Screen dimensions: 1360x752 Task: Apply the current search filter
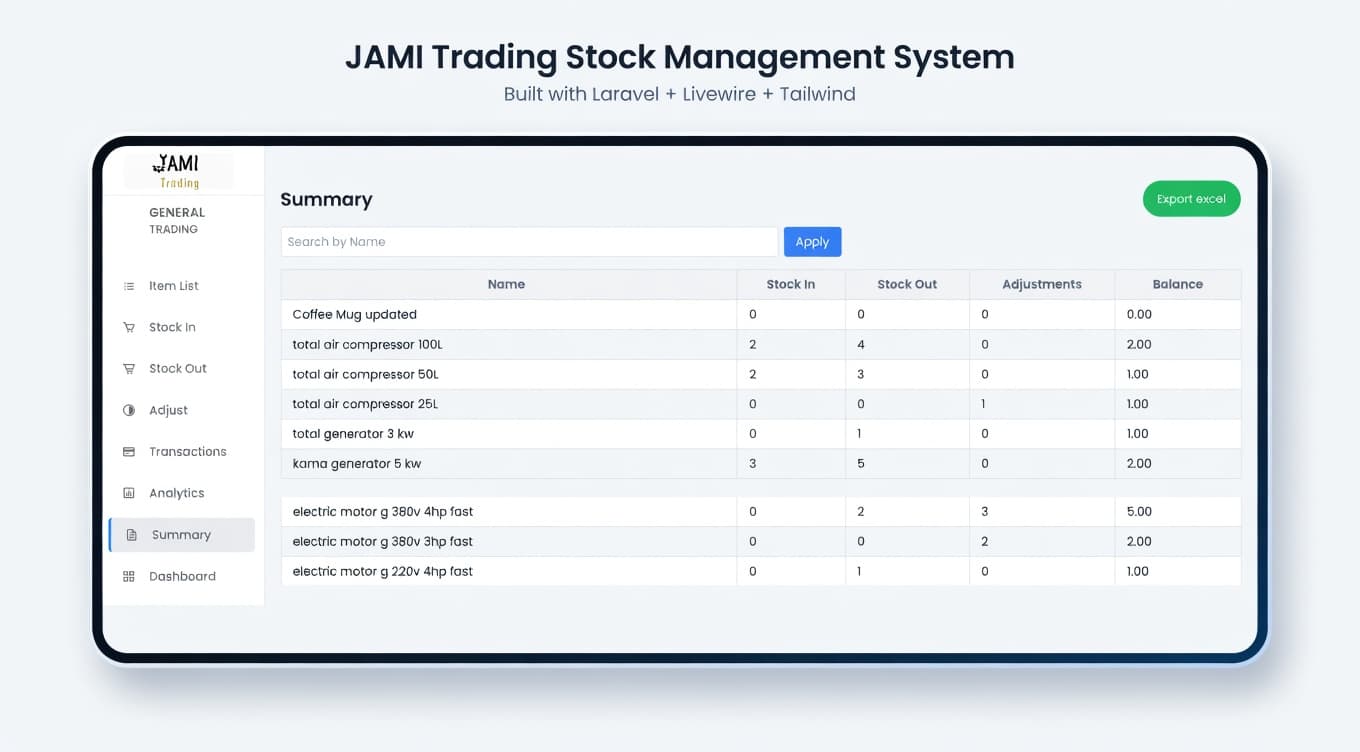(x=812, y=241)
